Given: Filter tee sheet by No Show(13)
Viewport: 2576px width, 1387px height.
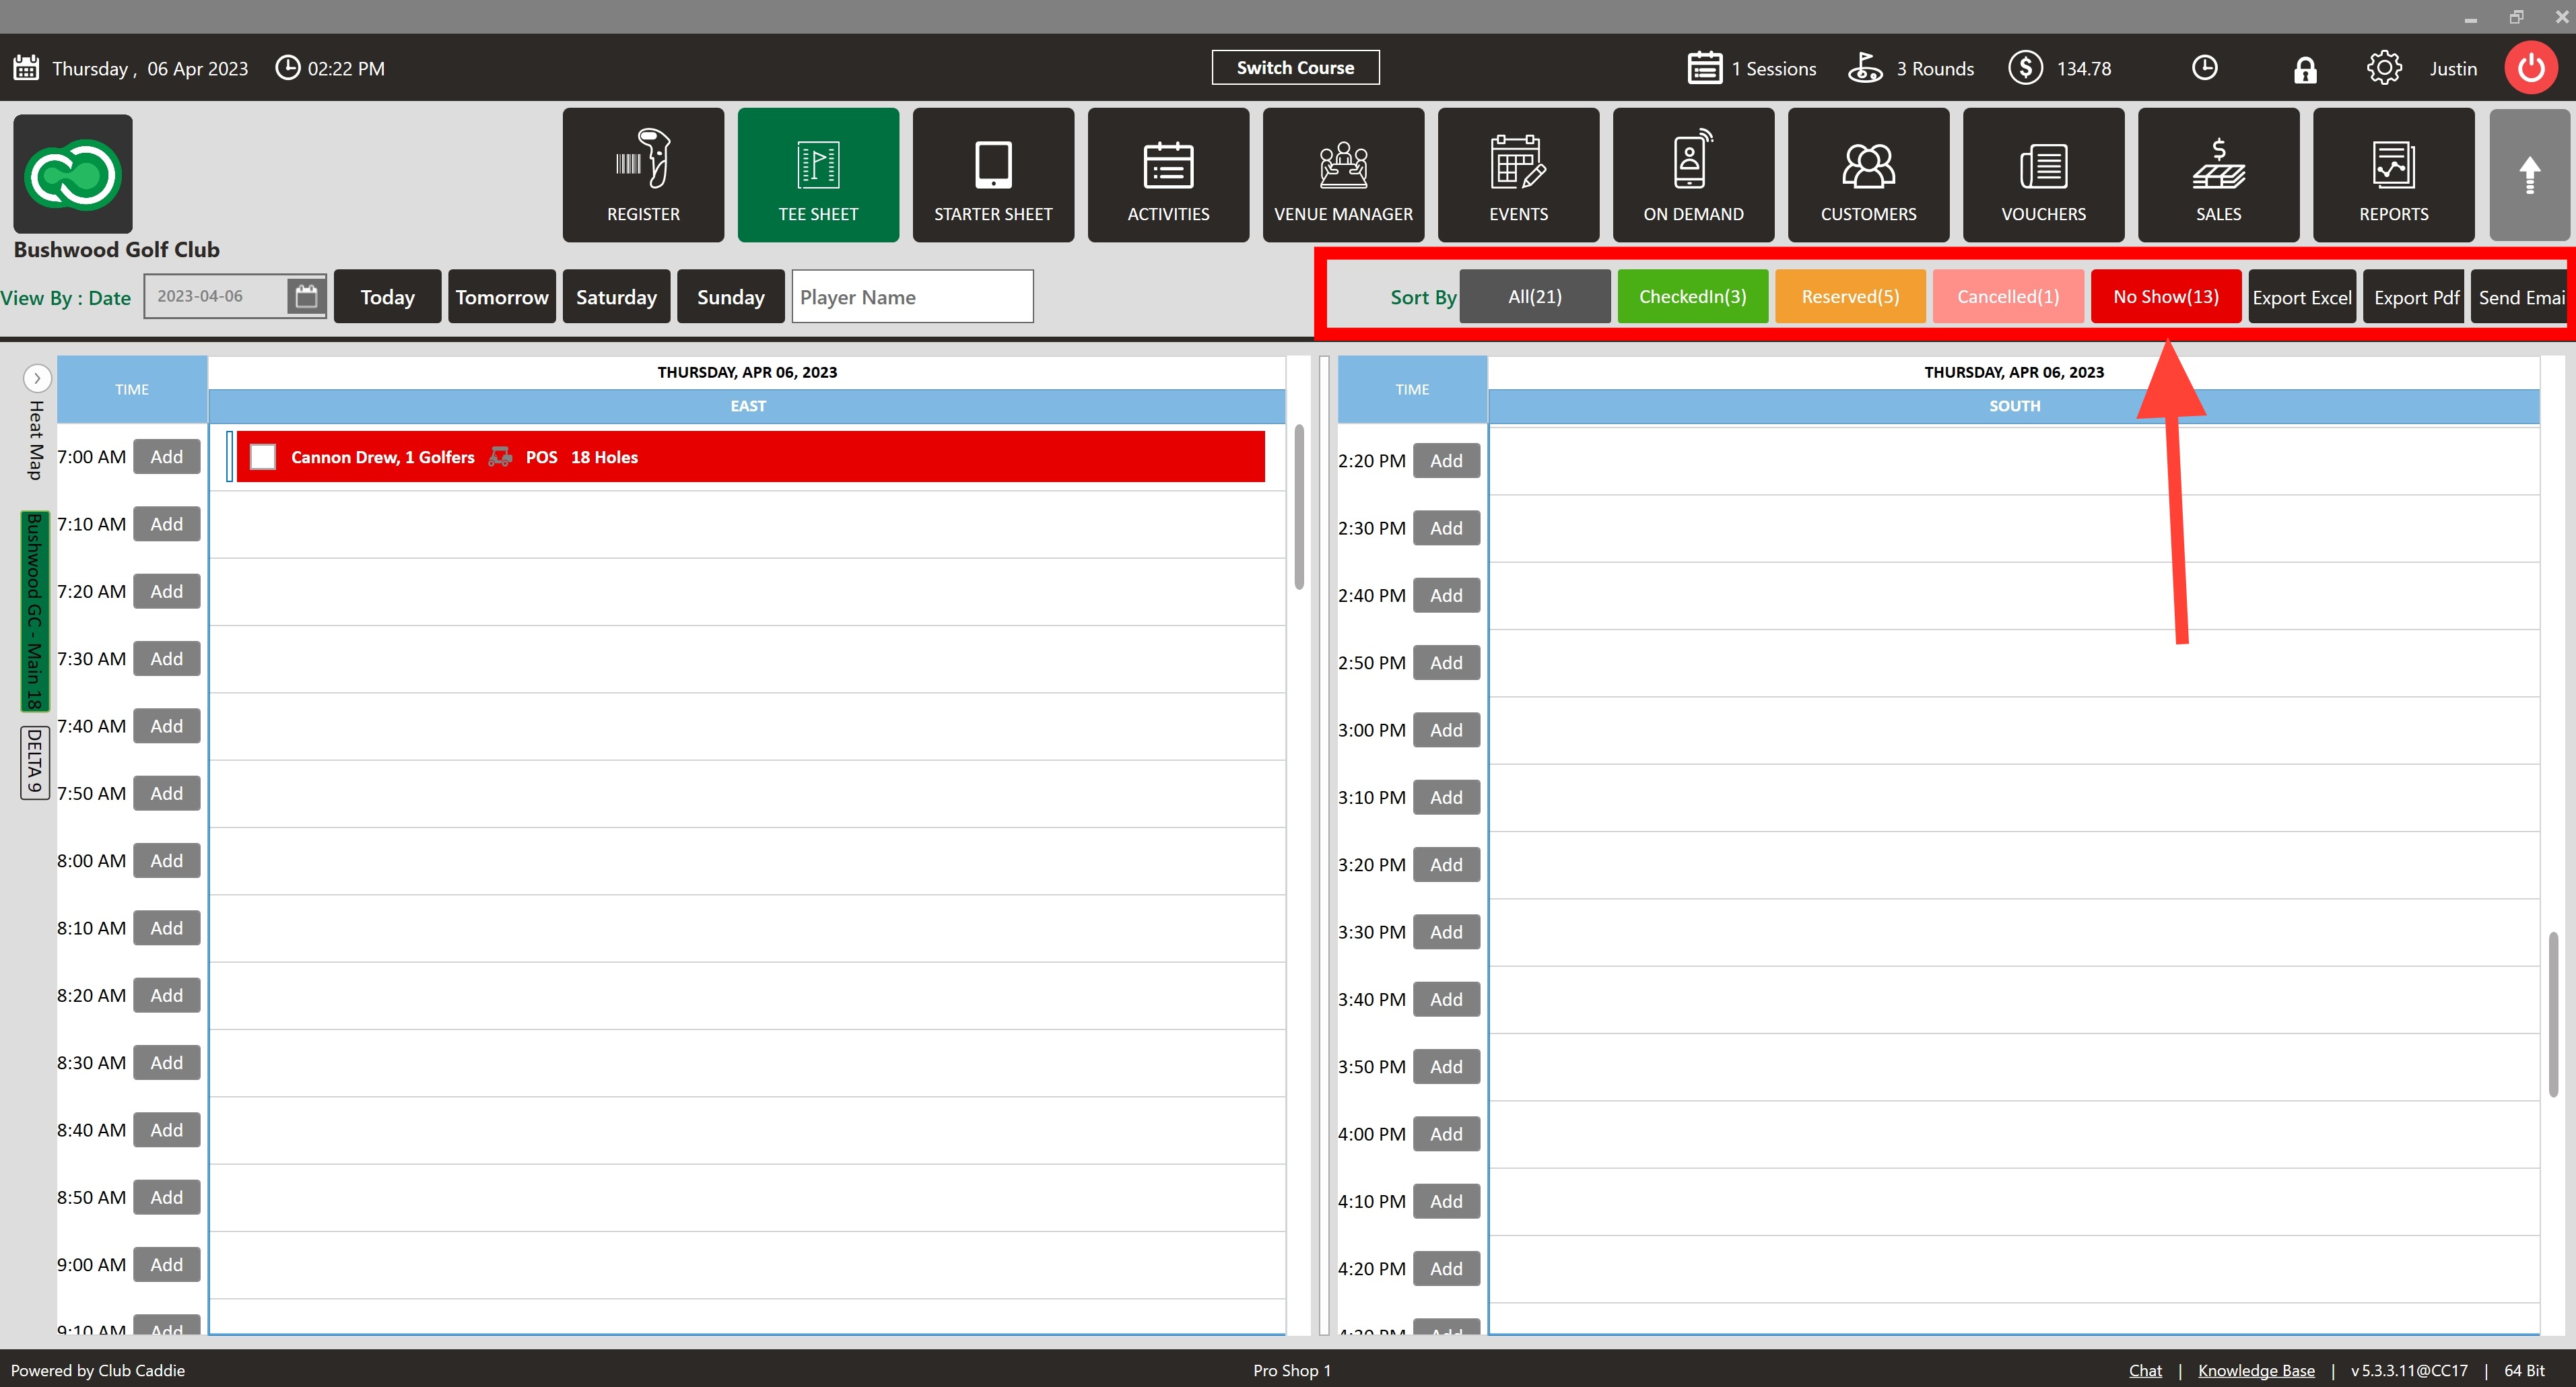Looking at the screenshot, I should (2165, 297).
